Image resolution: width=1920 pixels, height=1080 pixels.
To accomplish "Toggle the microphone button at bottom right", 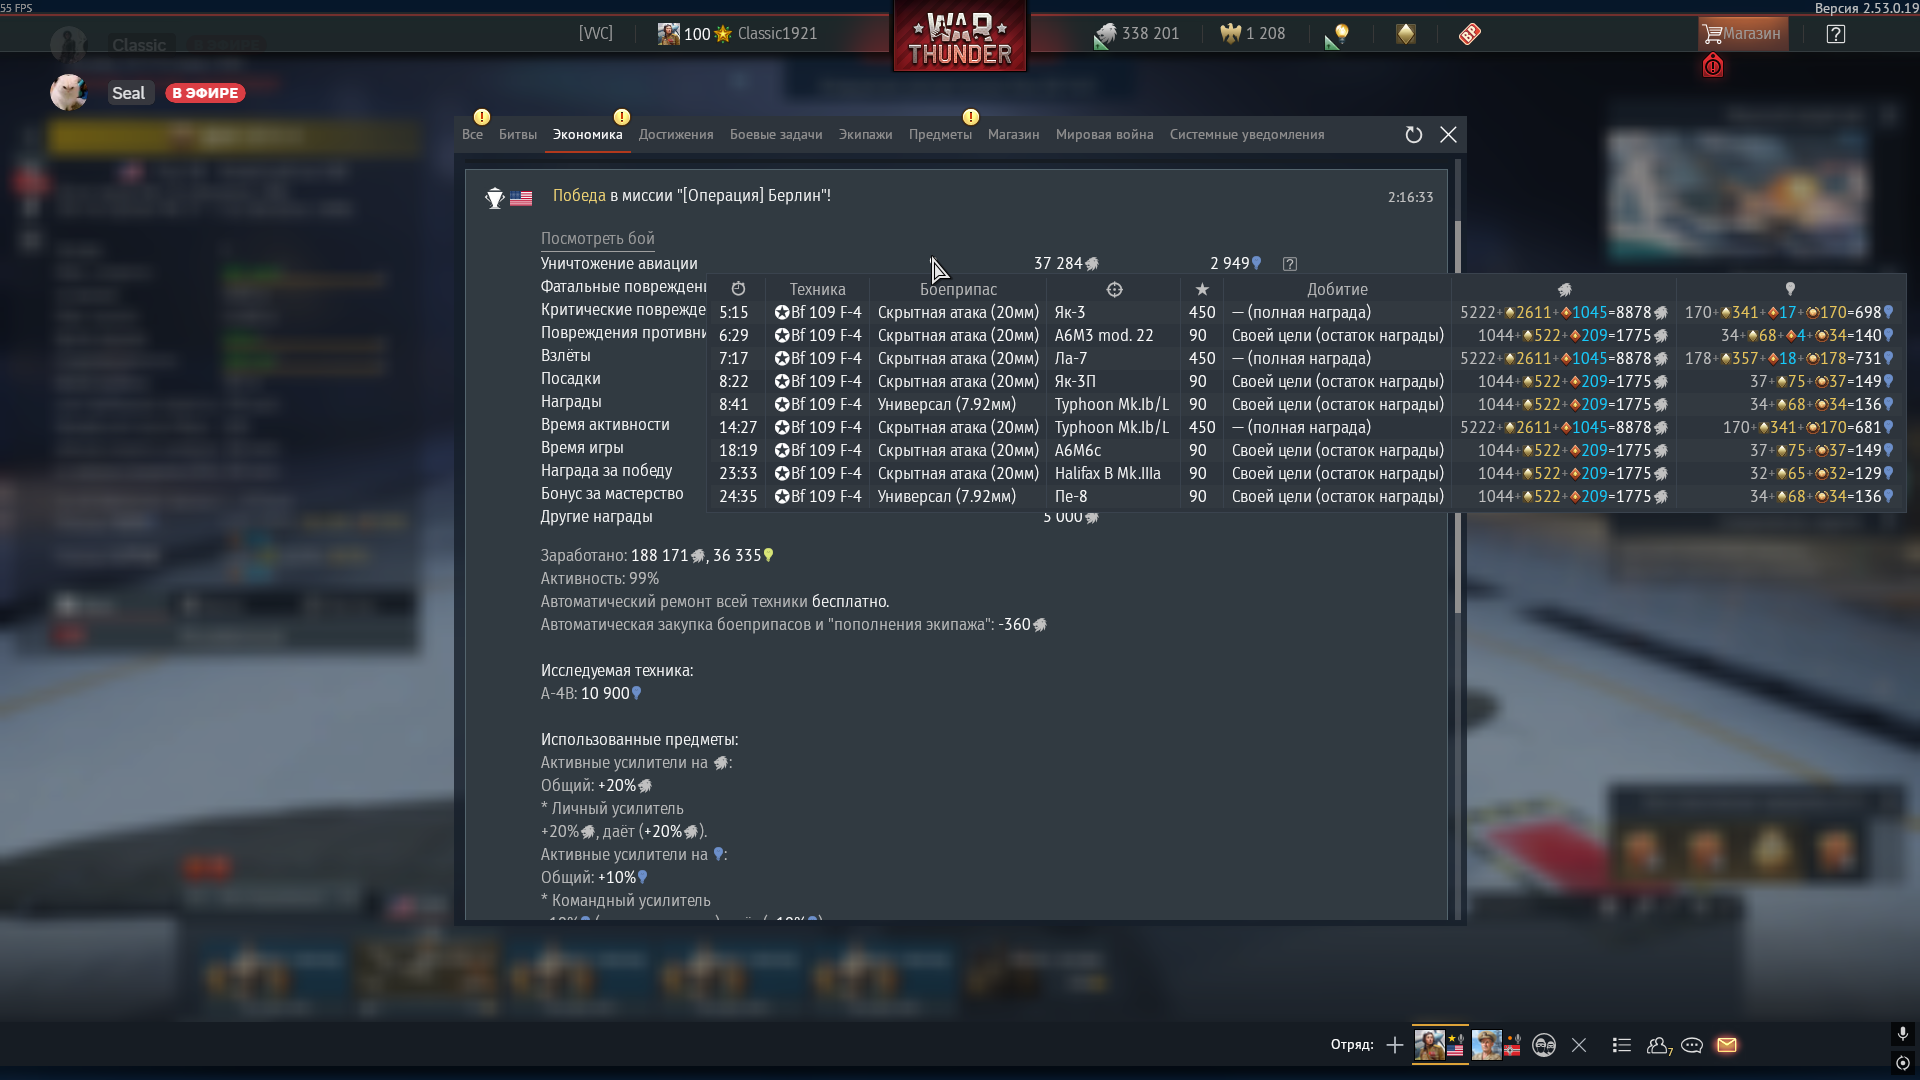I will coord(1902,1033).
